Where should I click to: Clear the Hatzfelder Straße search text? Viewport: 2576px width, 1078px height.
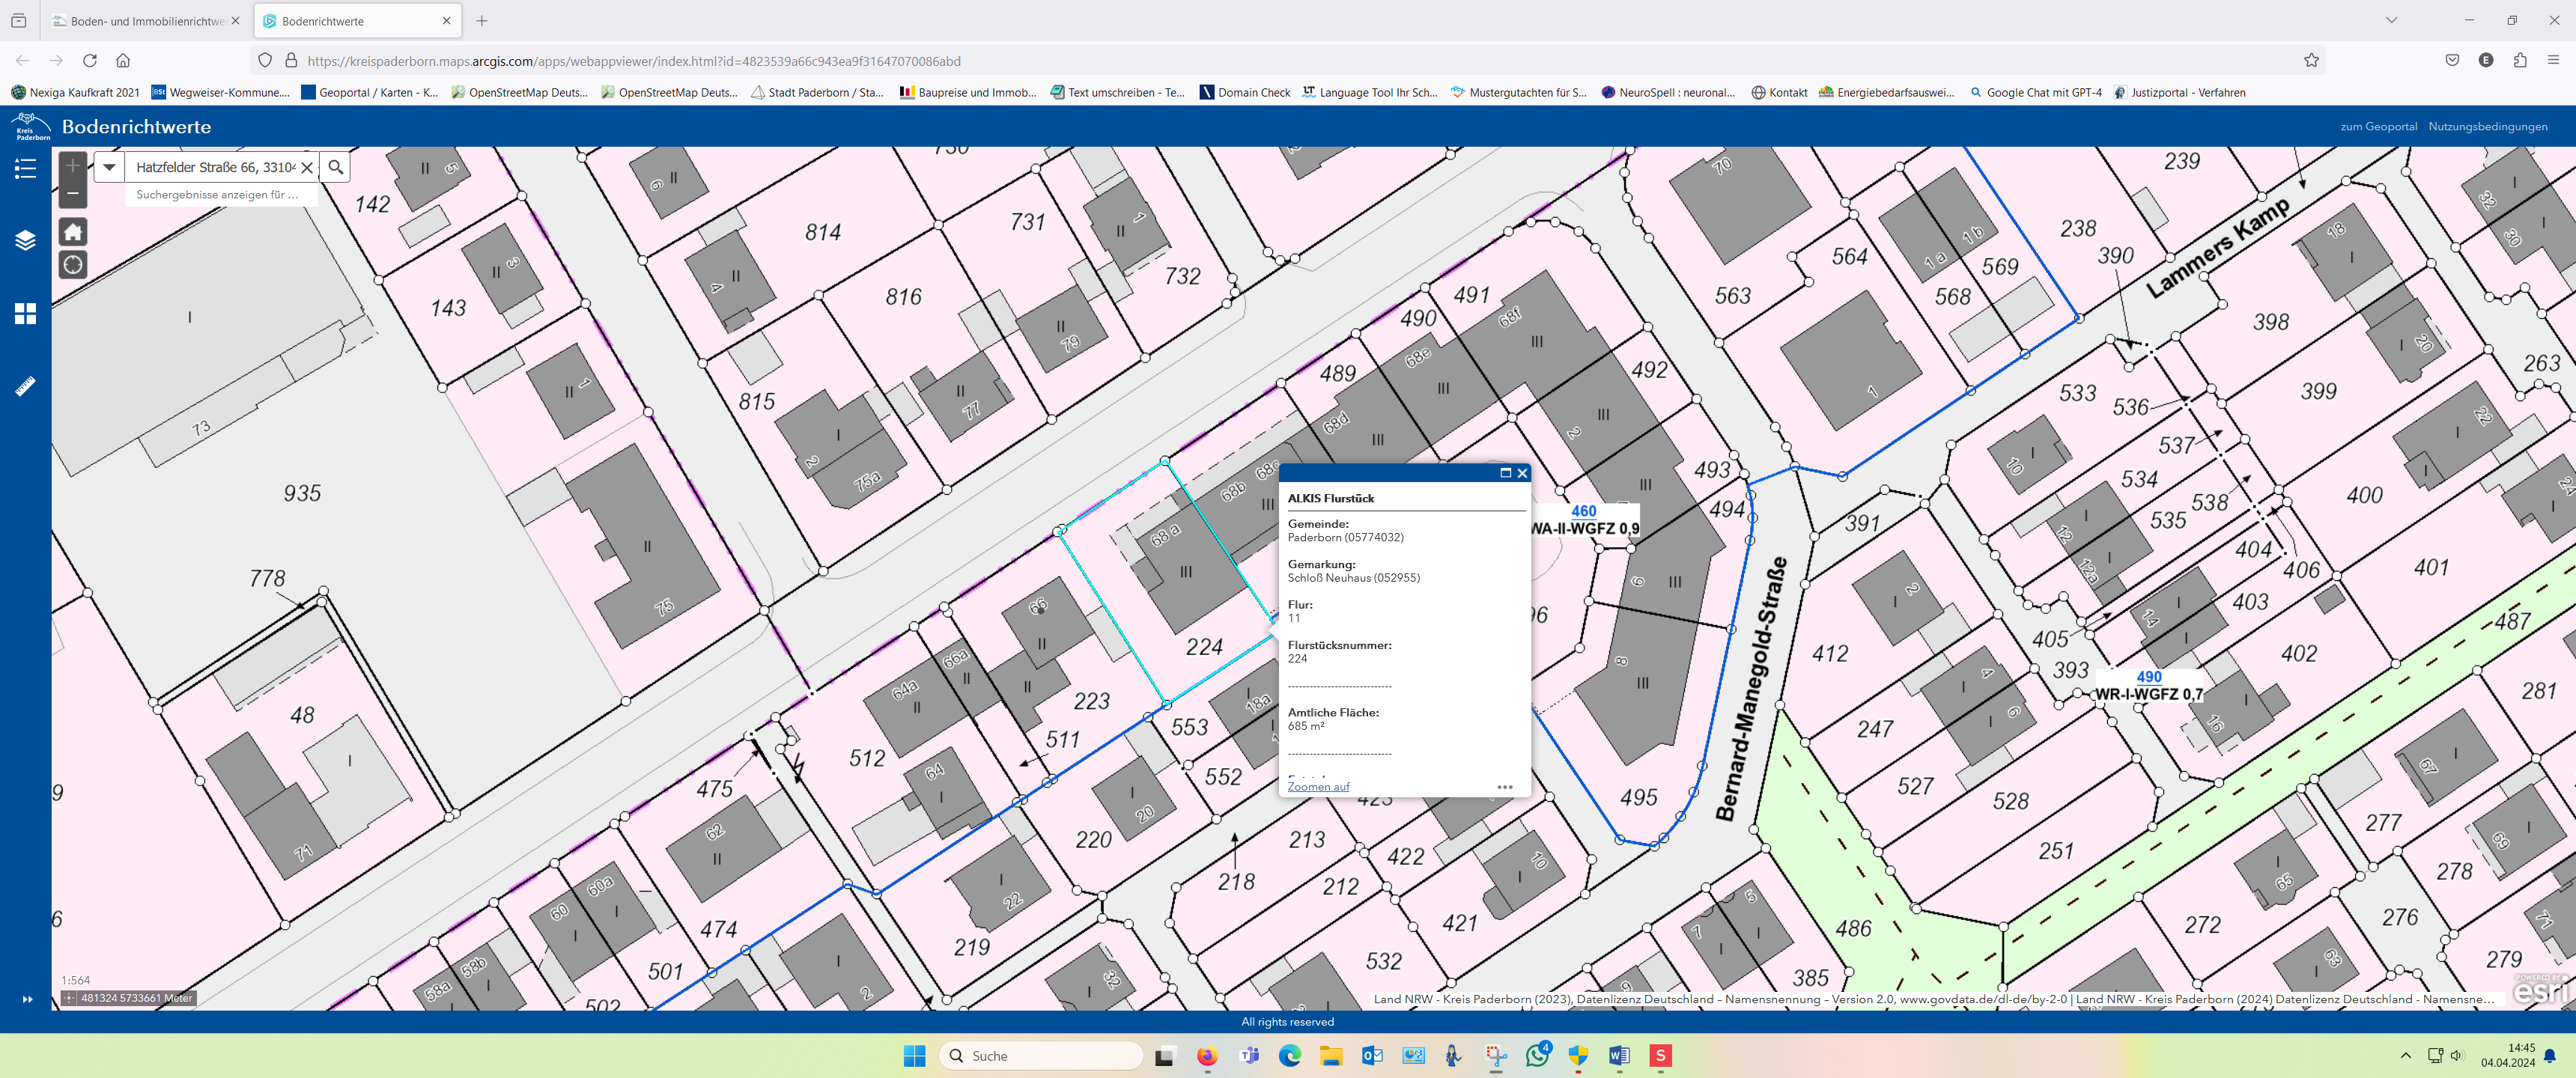[x=307, y=167]
